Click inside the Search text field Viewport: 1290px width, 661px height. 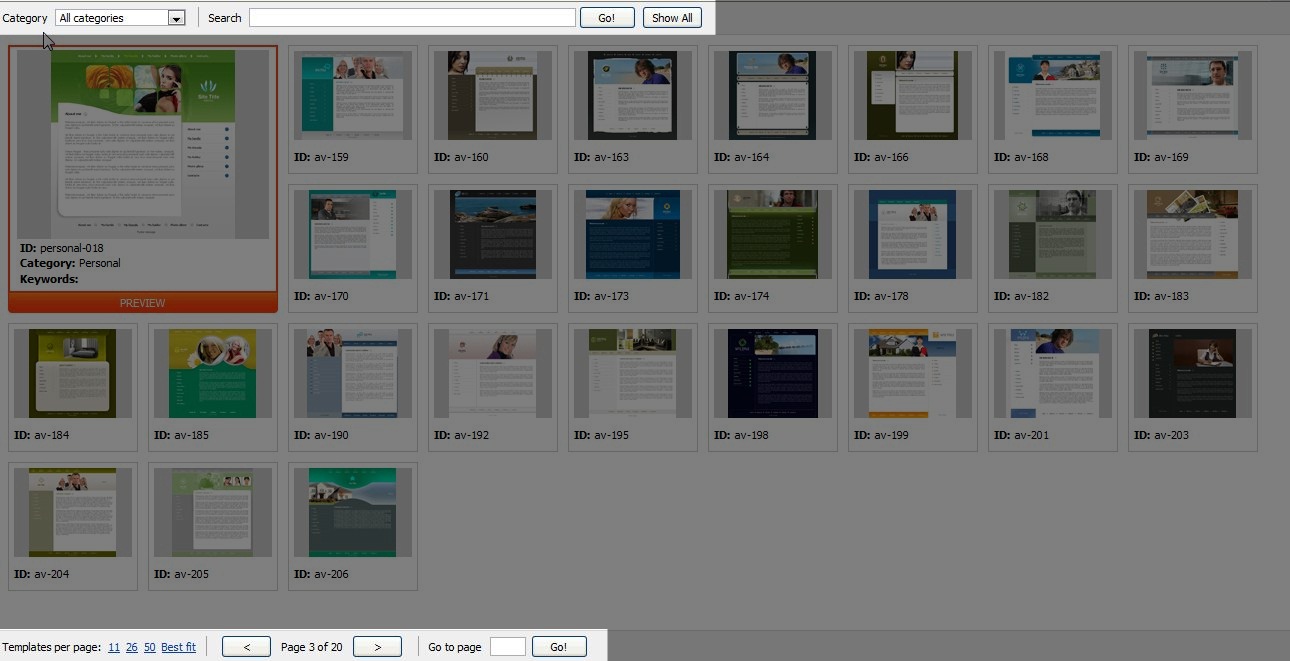coord(412,18)
